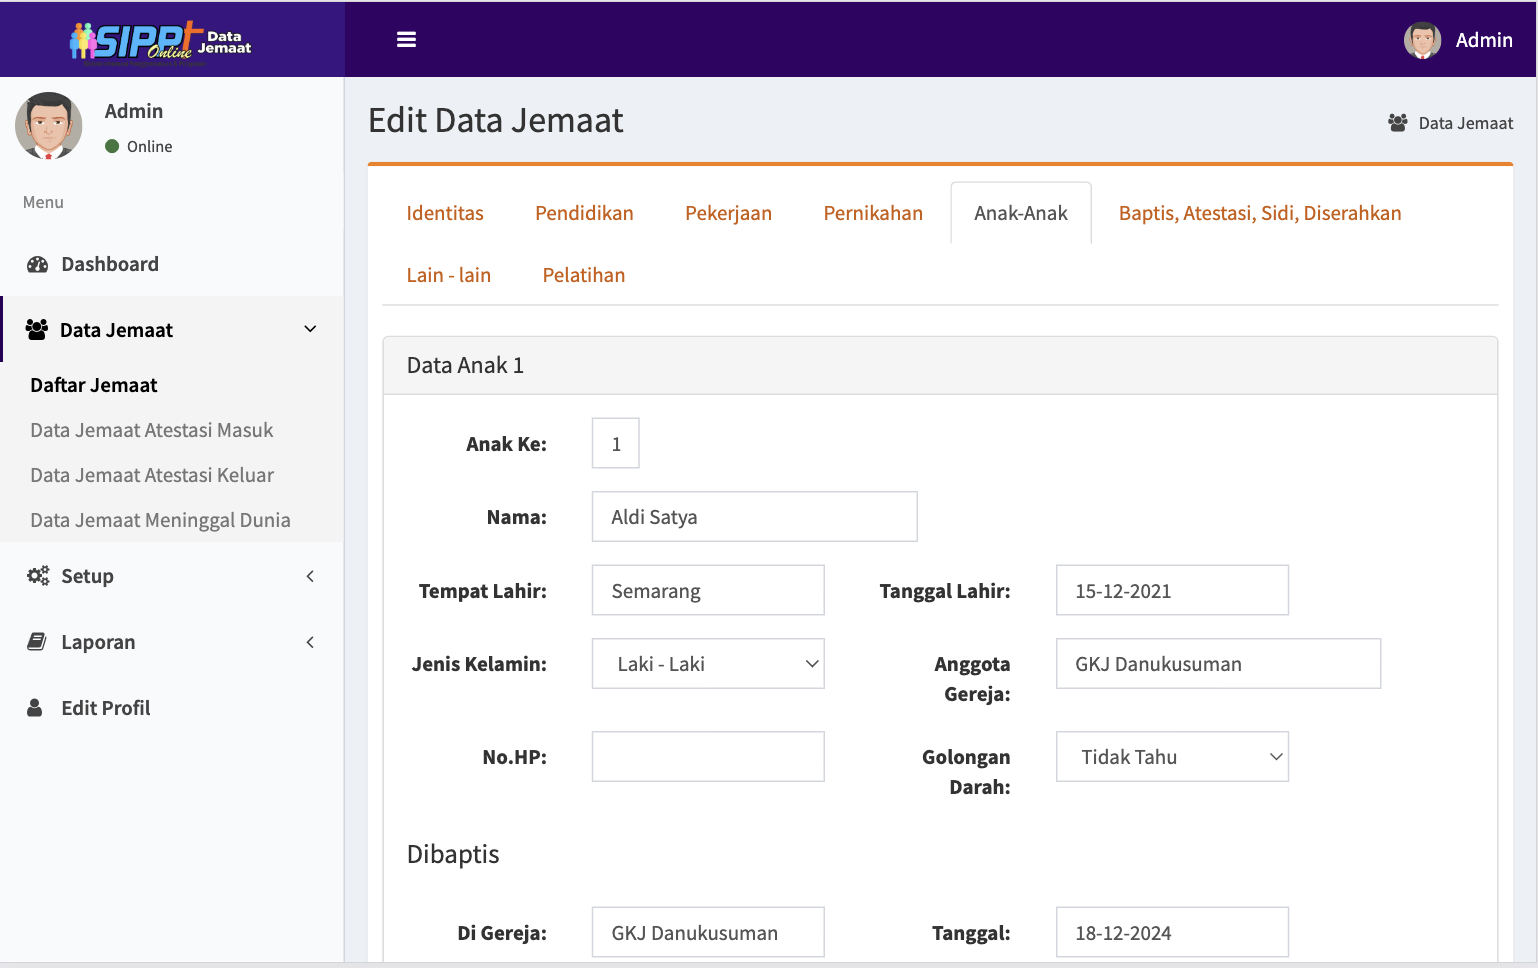Screen dimensions: 1538x968
Task: Click the Admin avatar in top bar
Action: click(x=1421, y=40)
